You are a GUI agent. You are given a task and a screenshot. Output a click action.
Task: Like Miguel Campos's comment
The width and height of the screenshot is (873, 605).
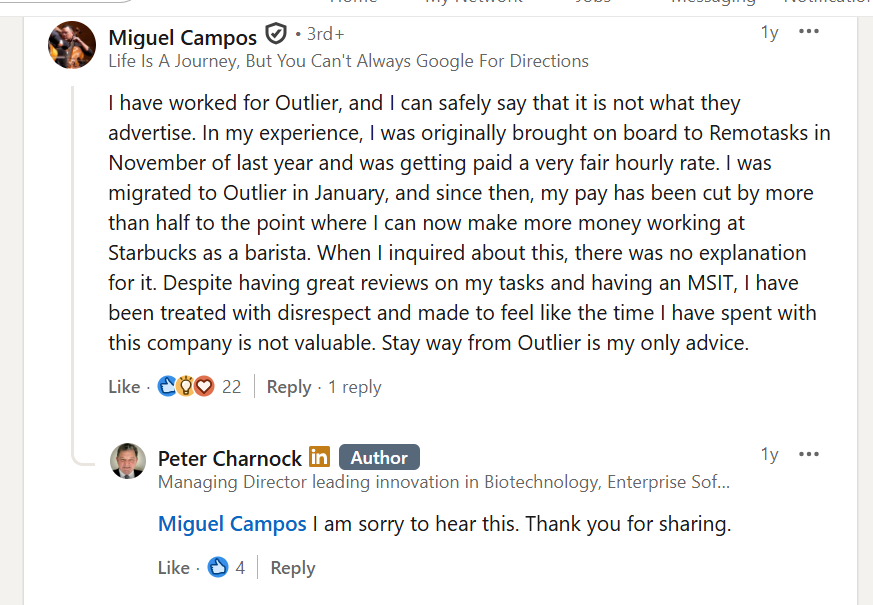(x=124, y=387)
